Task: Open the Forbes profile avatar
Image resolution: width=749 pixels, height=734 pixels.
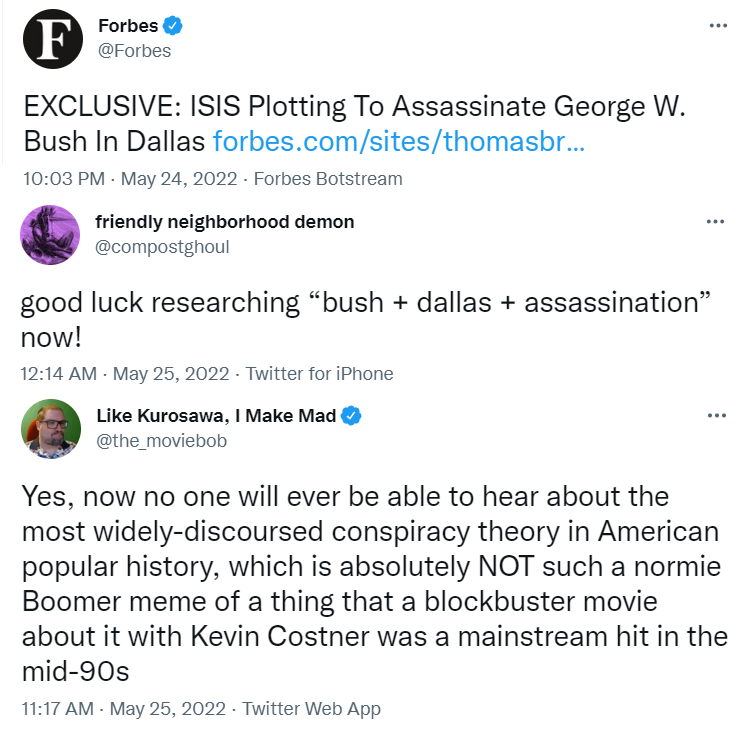Action: (x=53, y=39)
